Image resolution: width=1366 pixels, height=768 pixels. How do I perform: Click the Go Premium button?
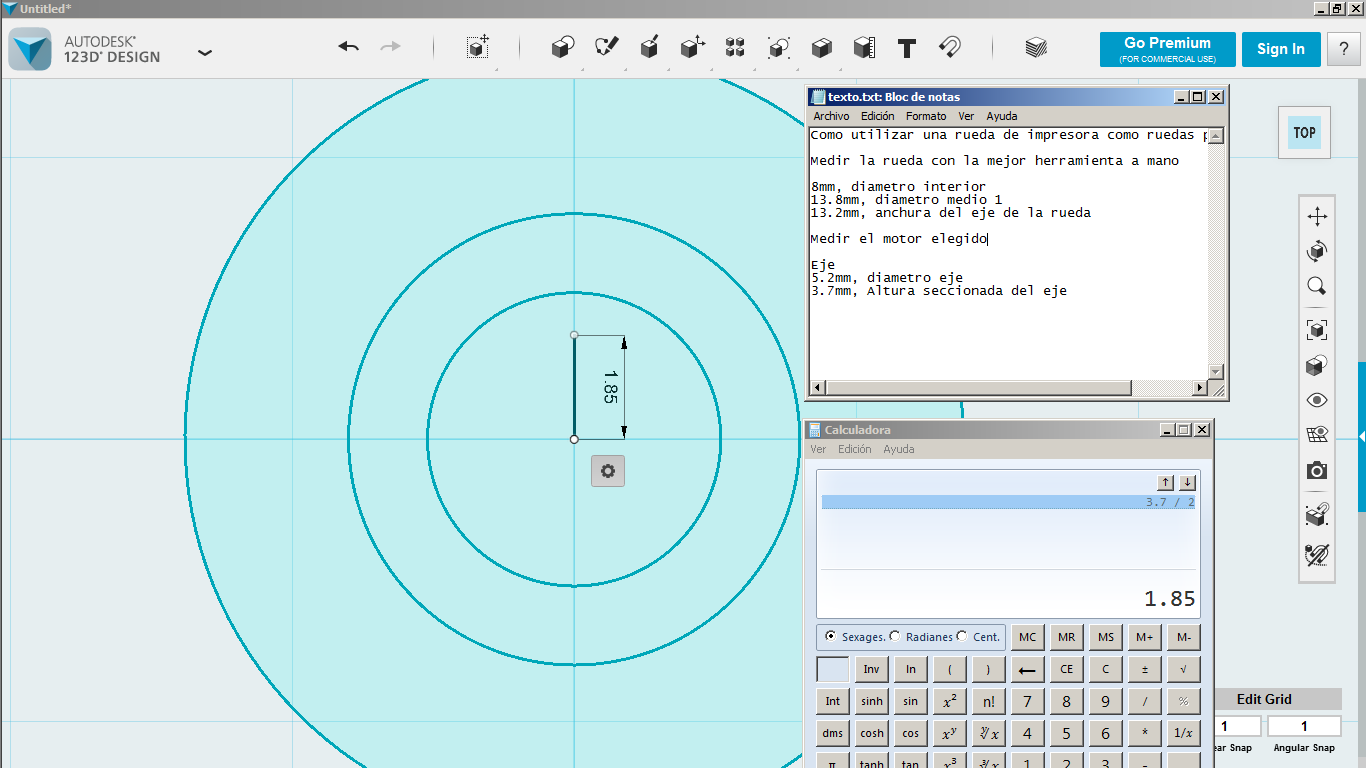(x=1167, y=49)
